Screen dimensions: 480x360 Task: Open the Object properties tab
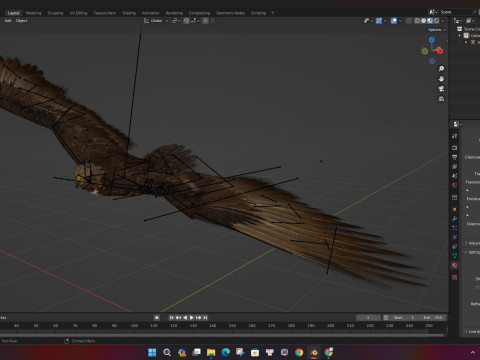[455, 209]
